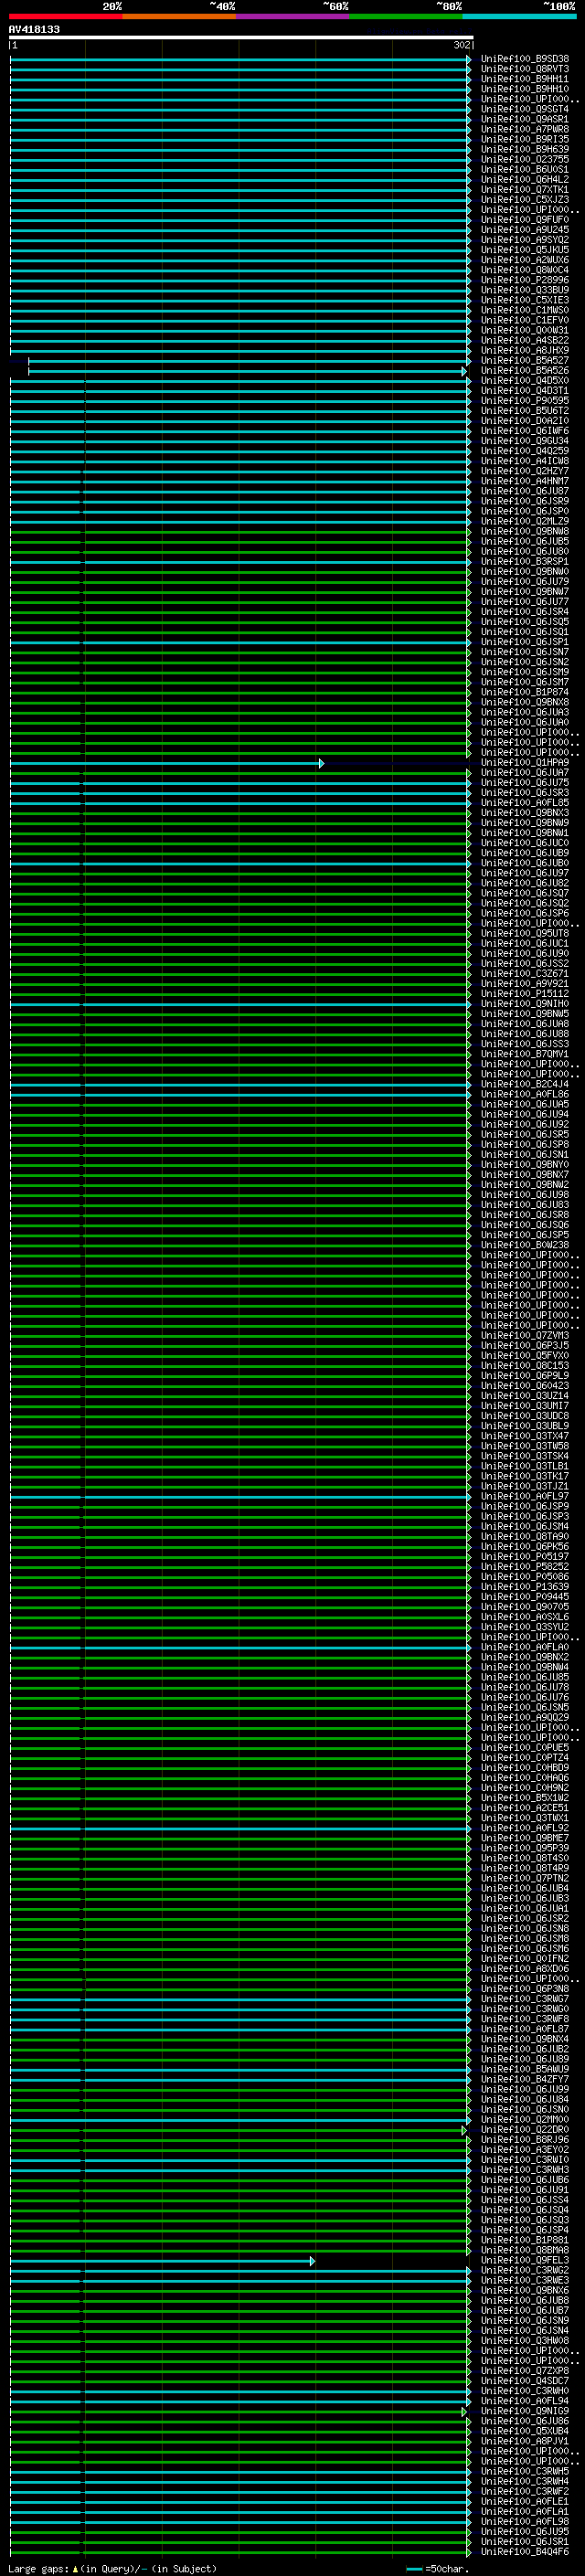Select label UniRef100_A8PJV1
Image resolution: width=585 pixels, height=2576 pixels.
coord(524,2441)
